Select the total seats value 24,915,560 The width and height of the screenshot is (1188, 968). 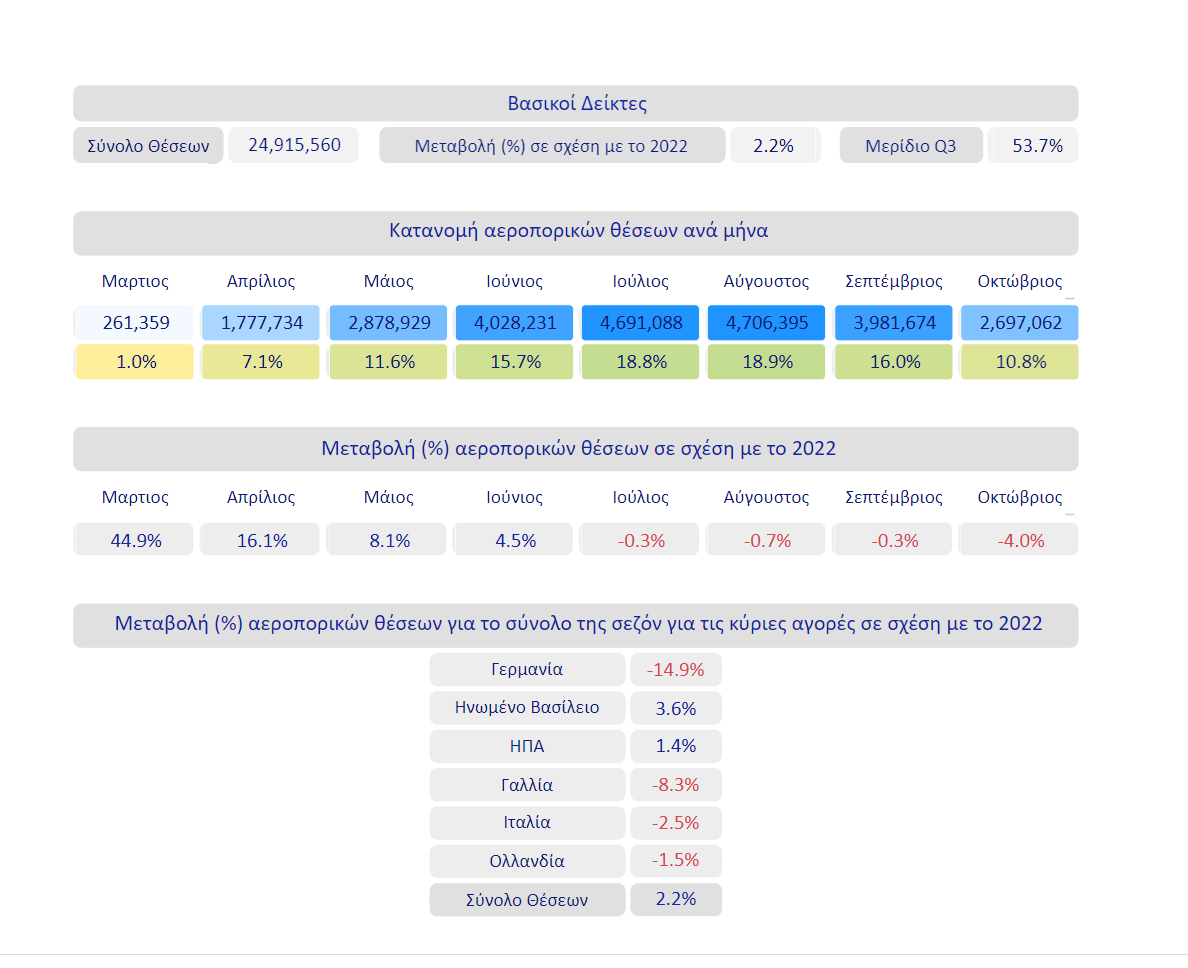(294, 146)
